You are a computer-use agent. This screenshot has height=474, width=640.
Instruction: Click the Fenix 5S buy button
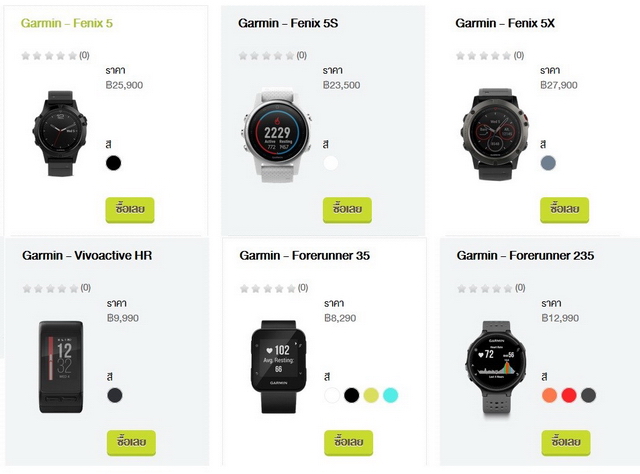(347, 210)
